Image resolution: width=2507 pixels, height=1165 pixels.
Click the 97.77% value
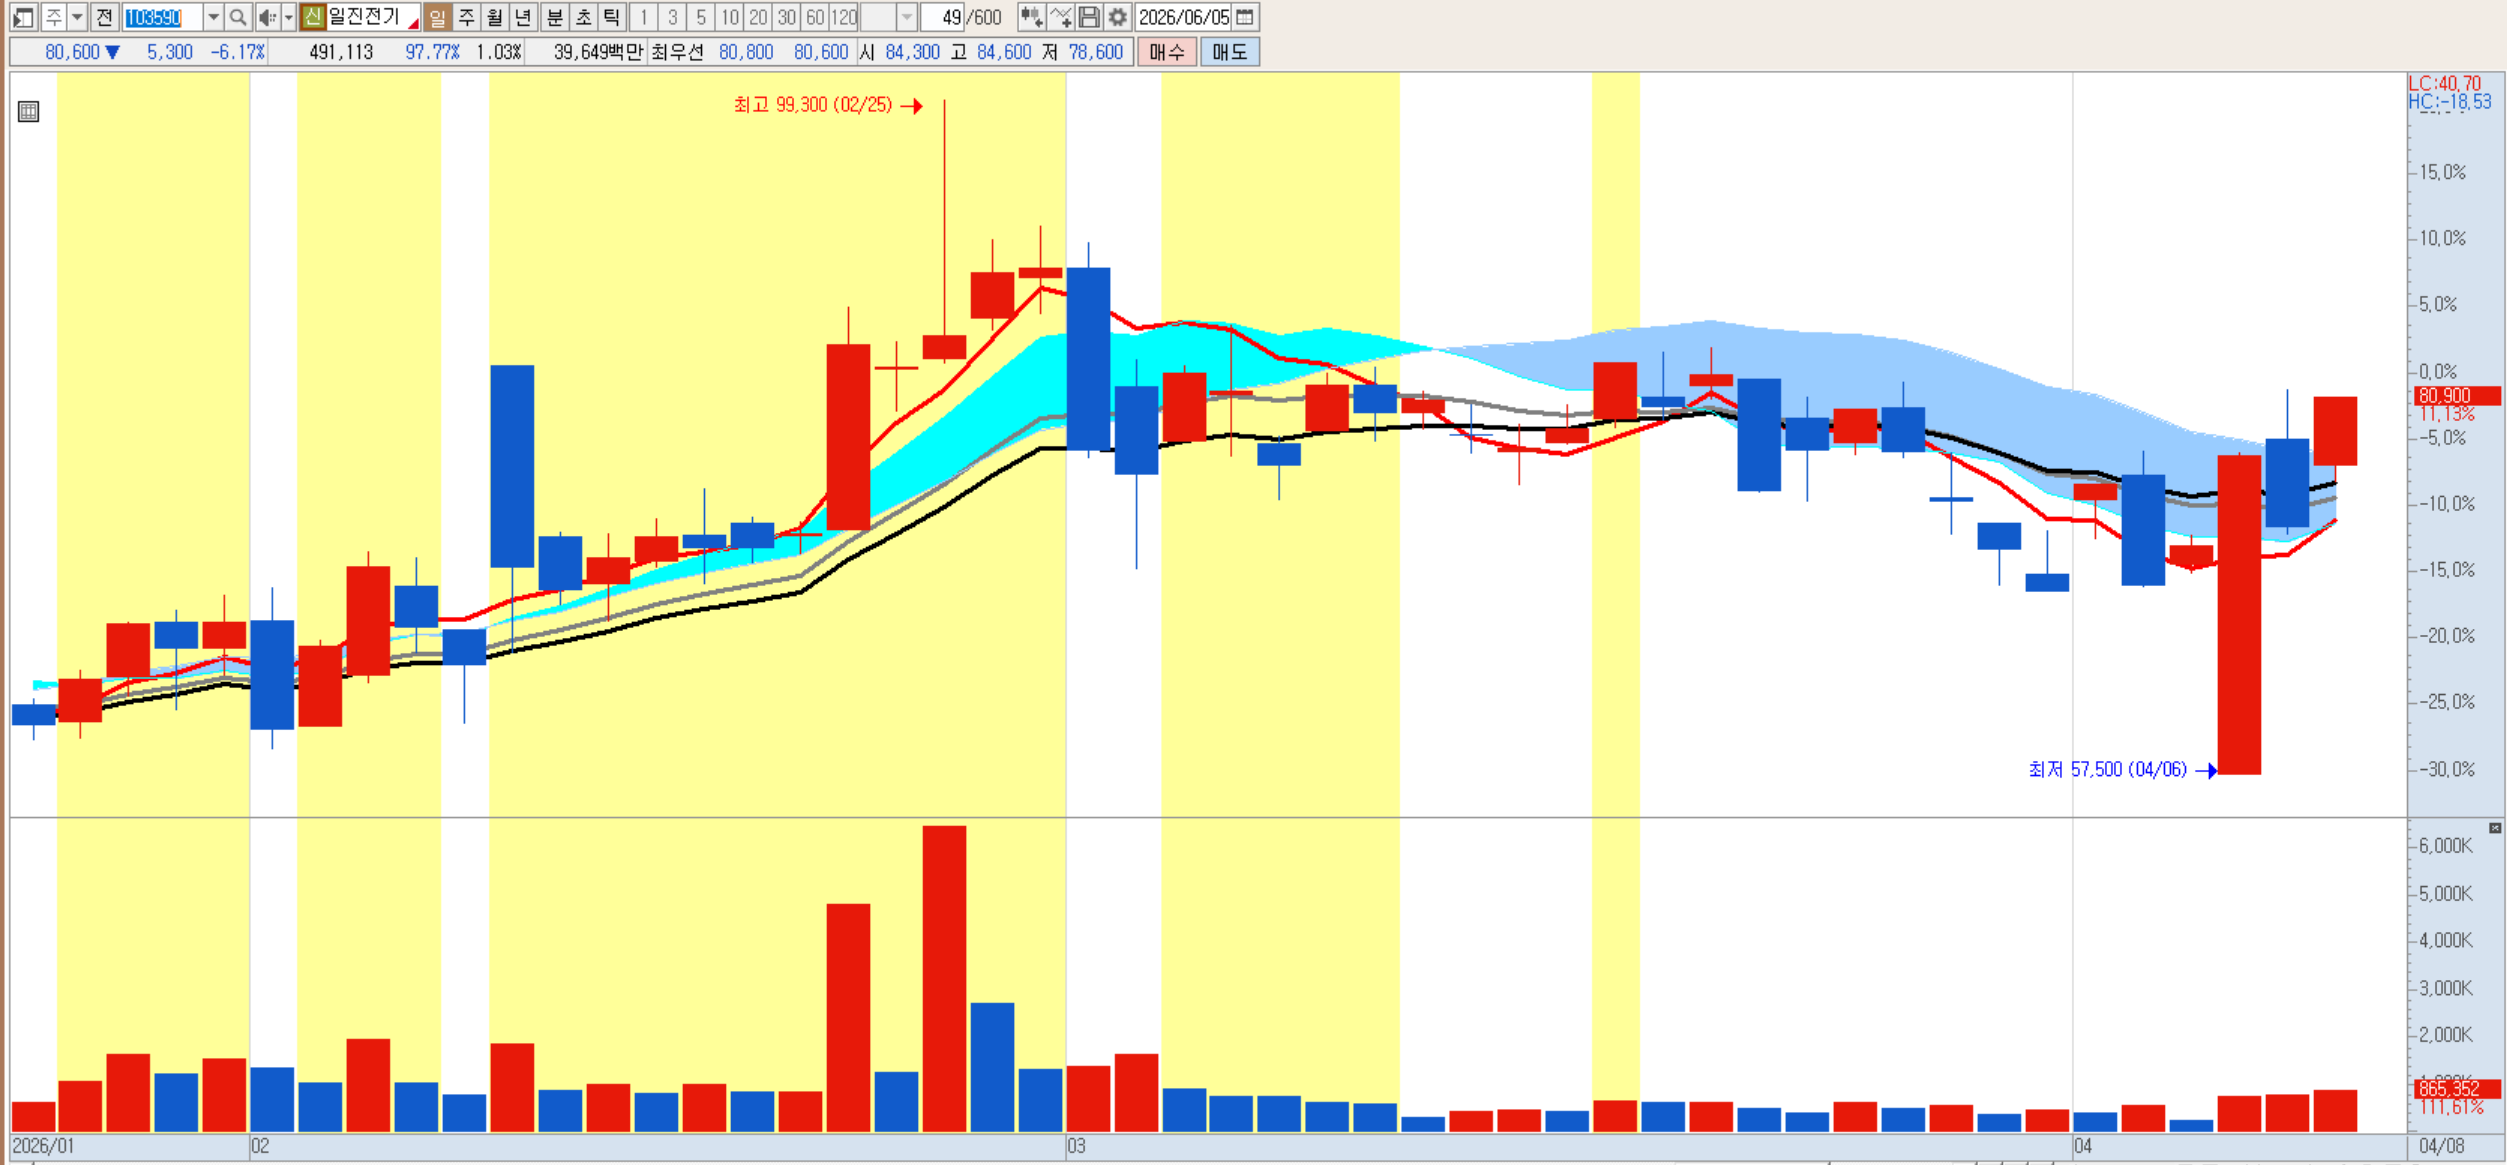click(432, 52)
